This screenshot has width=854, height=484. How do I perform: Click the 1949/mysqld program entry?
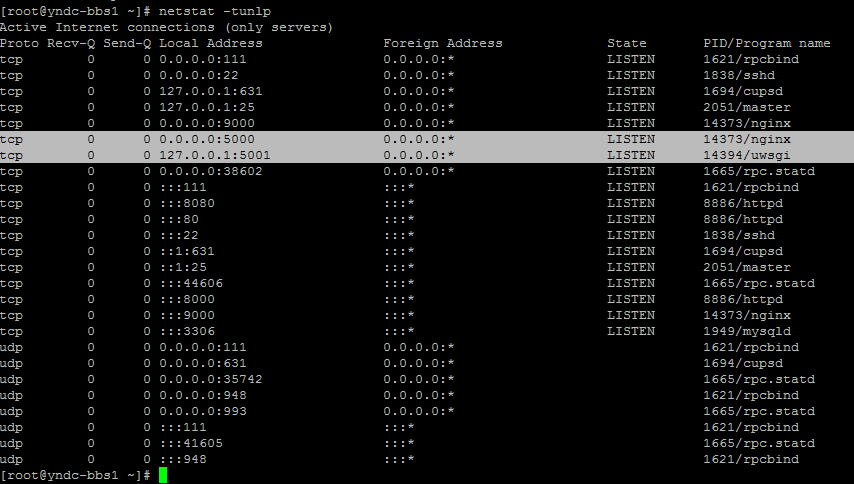[747, 331]
